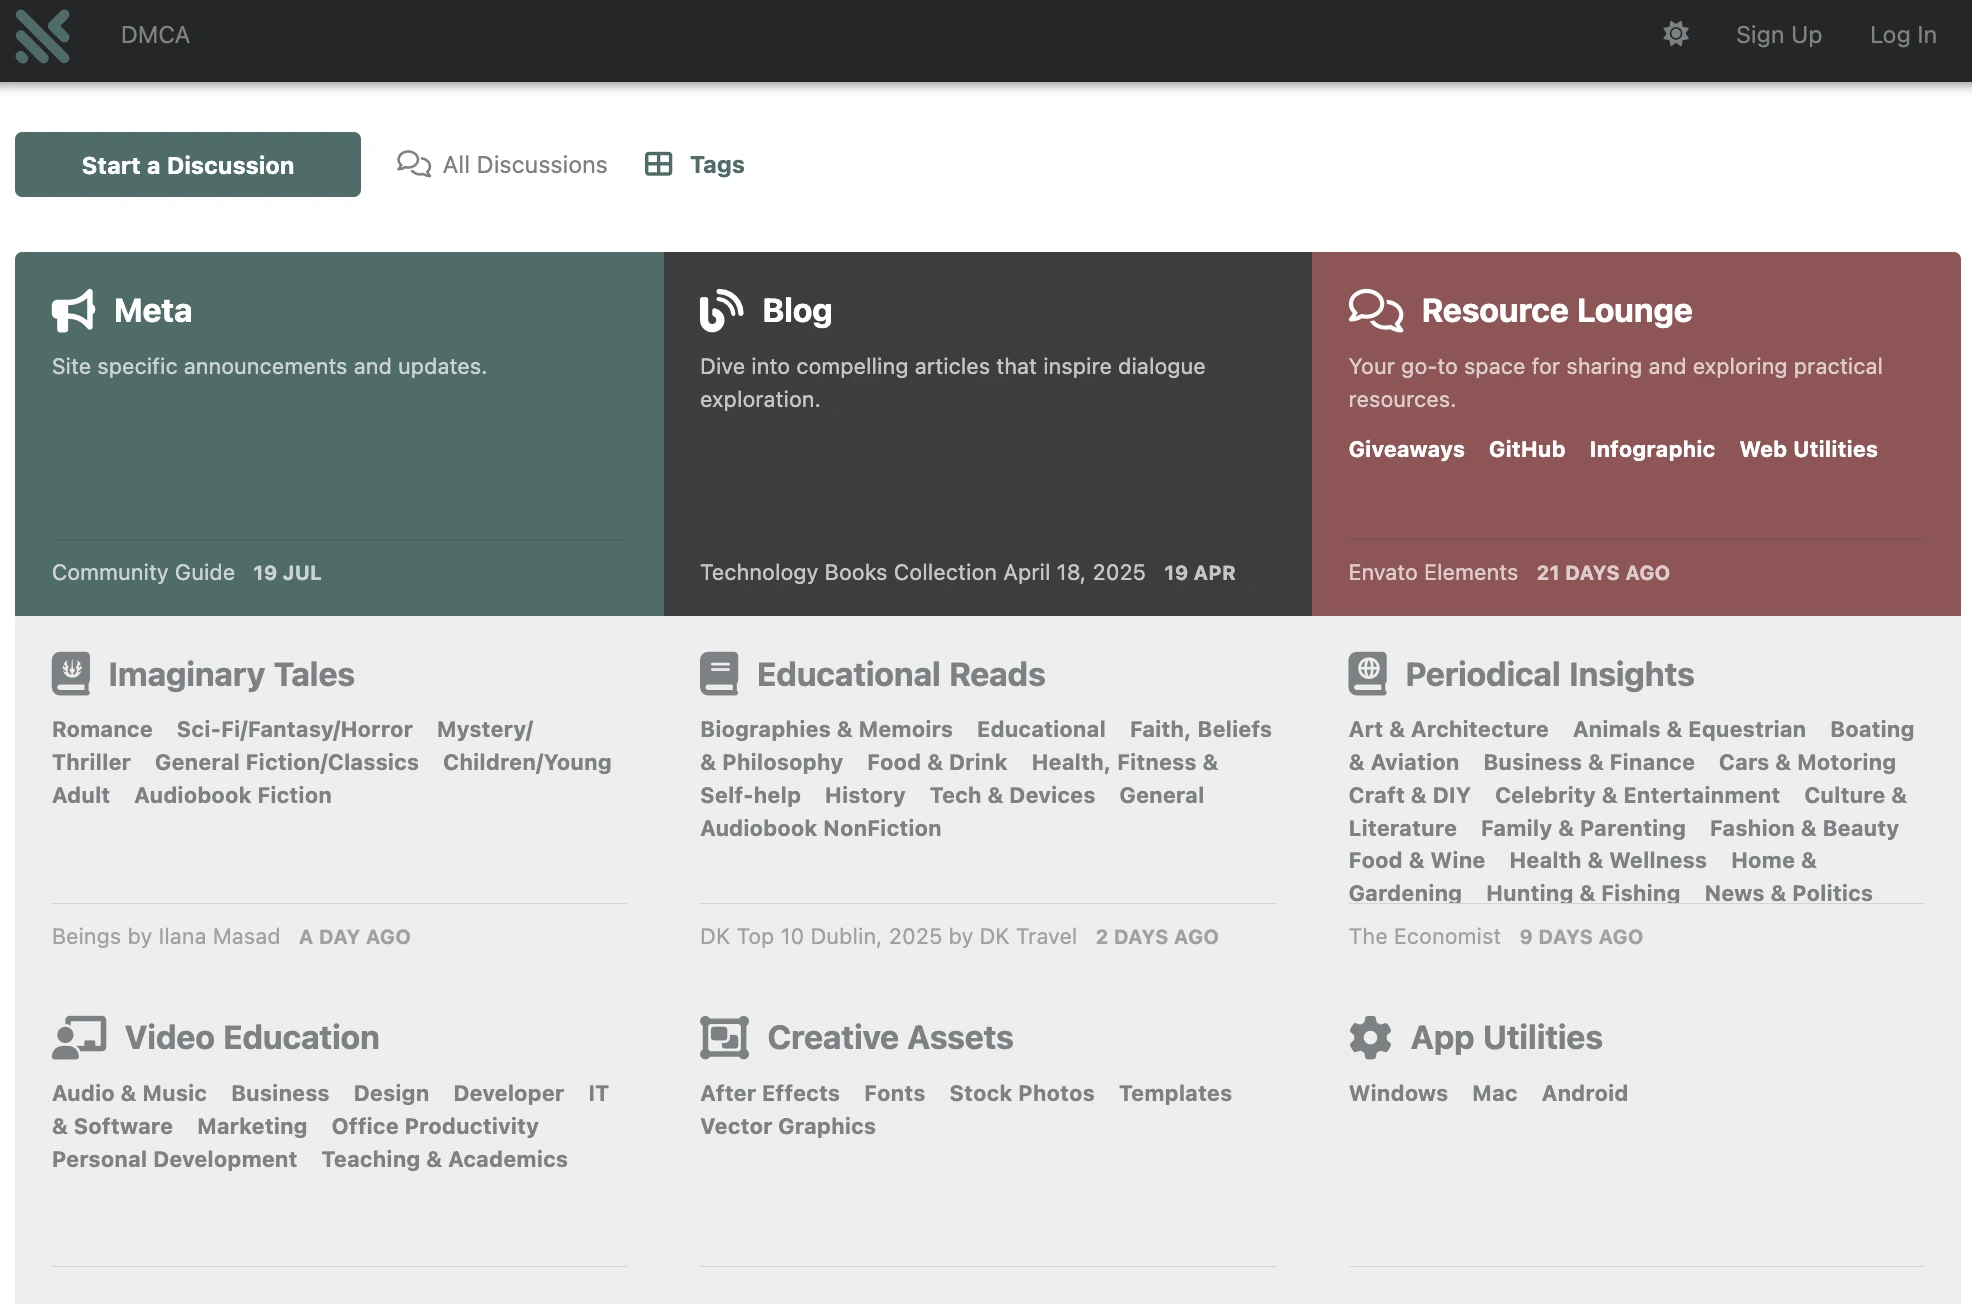Click the Creative Assets image icon
Image resolution: width=1972 pixels, height=1304 pixels.
point(724,1038)
